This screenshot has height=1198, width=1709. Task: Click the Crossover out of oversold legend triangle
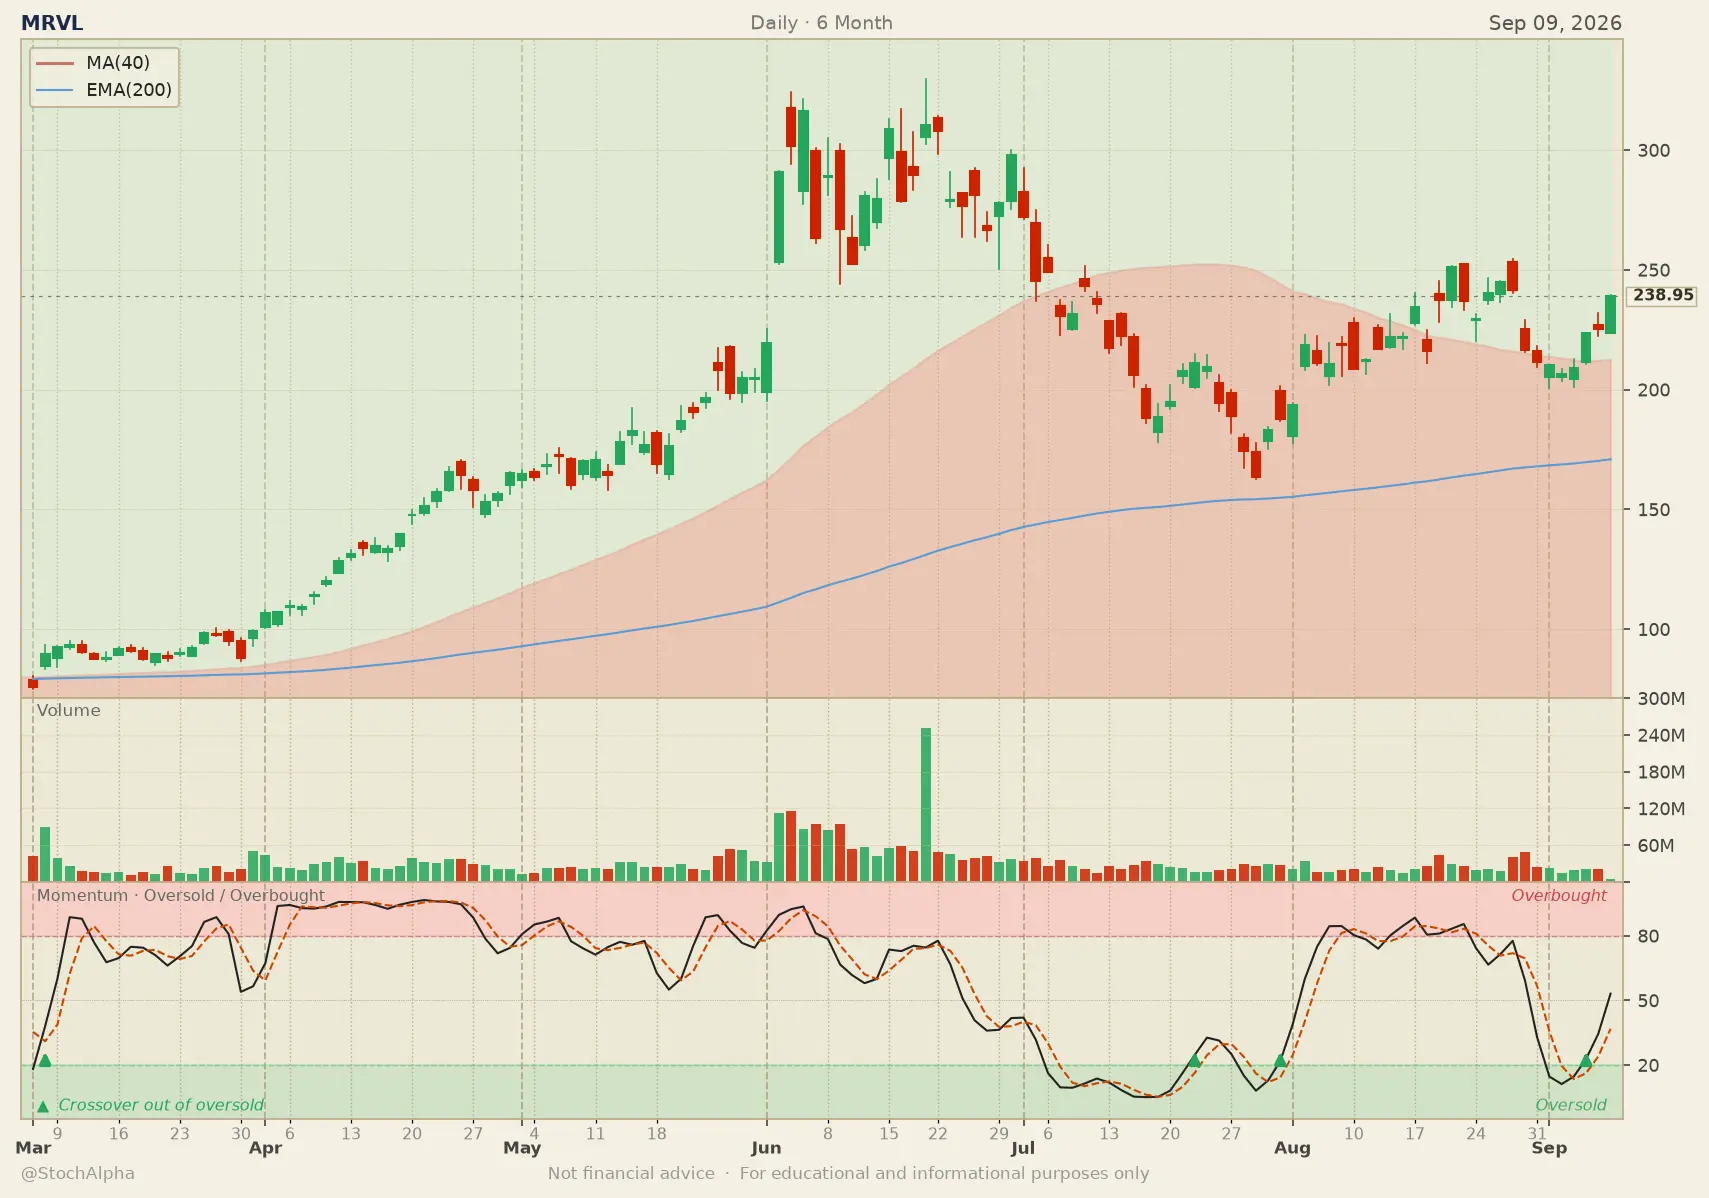[43, 1106]
